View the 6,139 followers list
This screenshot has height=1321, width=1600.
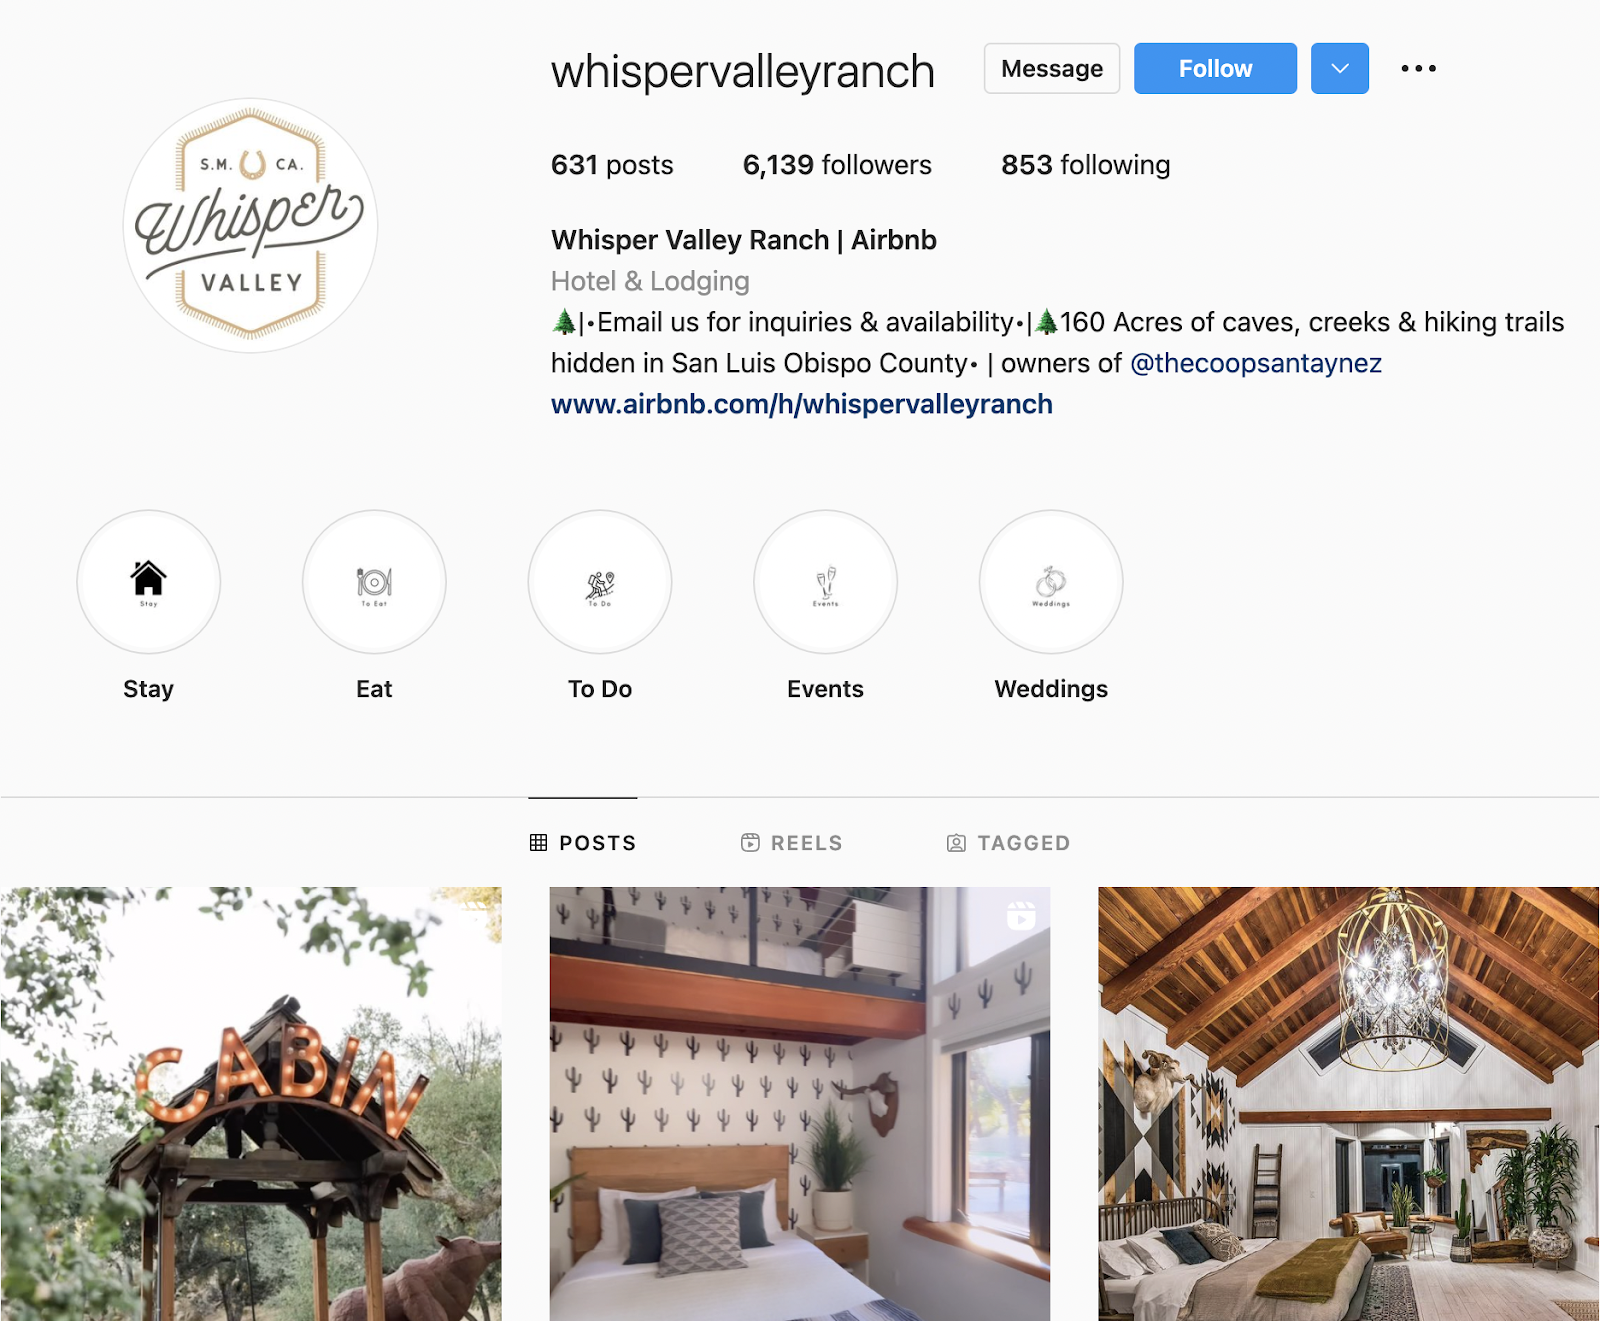coord(837,165)
